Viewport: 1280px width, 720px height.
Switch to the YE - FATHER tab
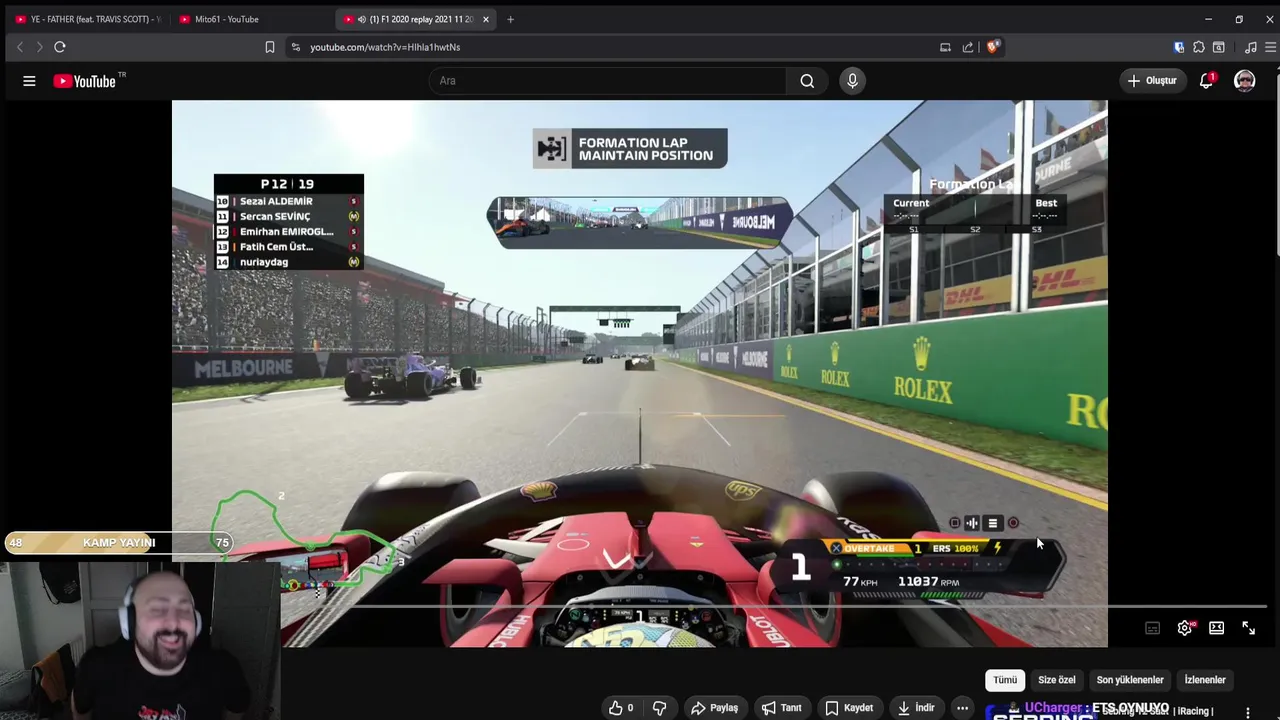87,19
